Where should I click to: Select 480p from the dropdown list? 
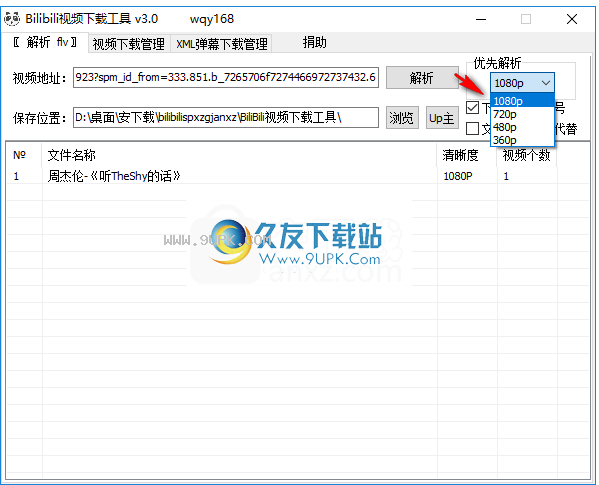pos(522,127)
